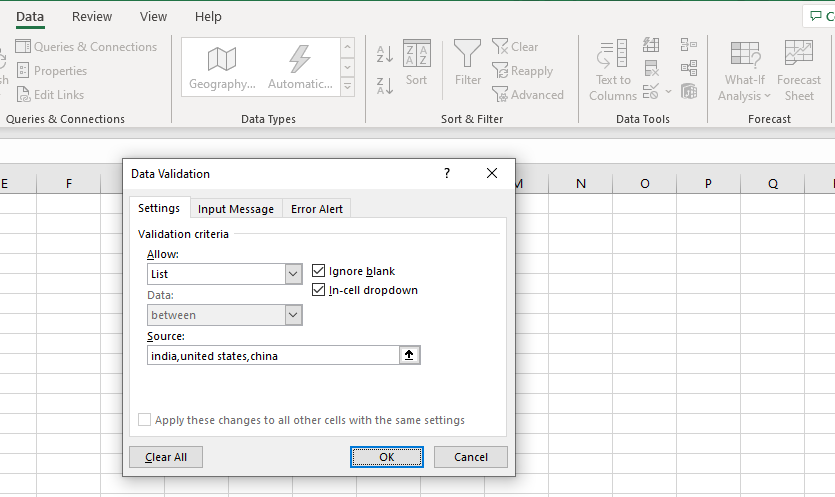Select column header F
The width and height of the screenshot is (835, 497).
[x=69, y=184]
